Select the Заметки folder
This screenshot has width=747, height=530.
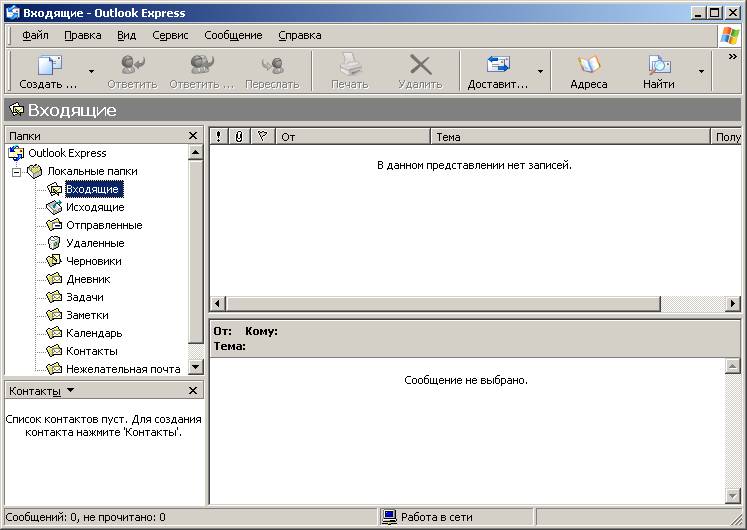pos(87,315)
